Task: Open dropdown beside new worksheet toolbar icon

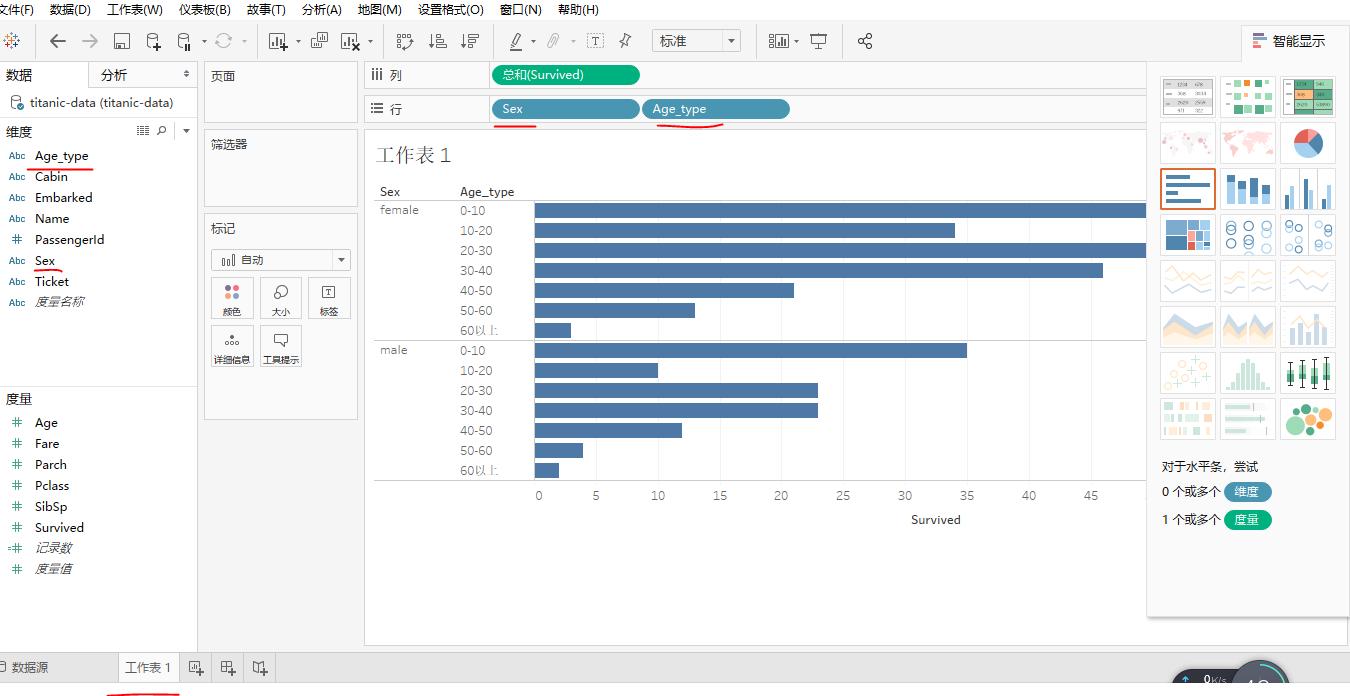Action: click(x=296, y=41)
